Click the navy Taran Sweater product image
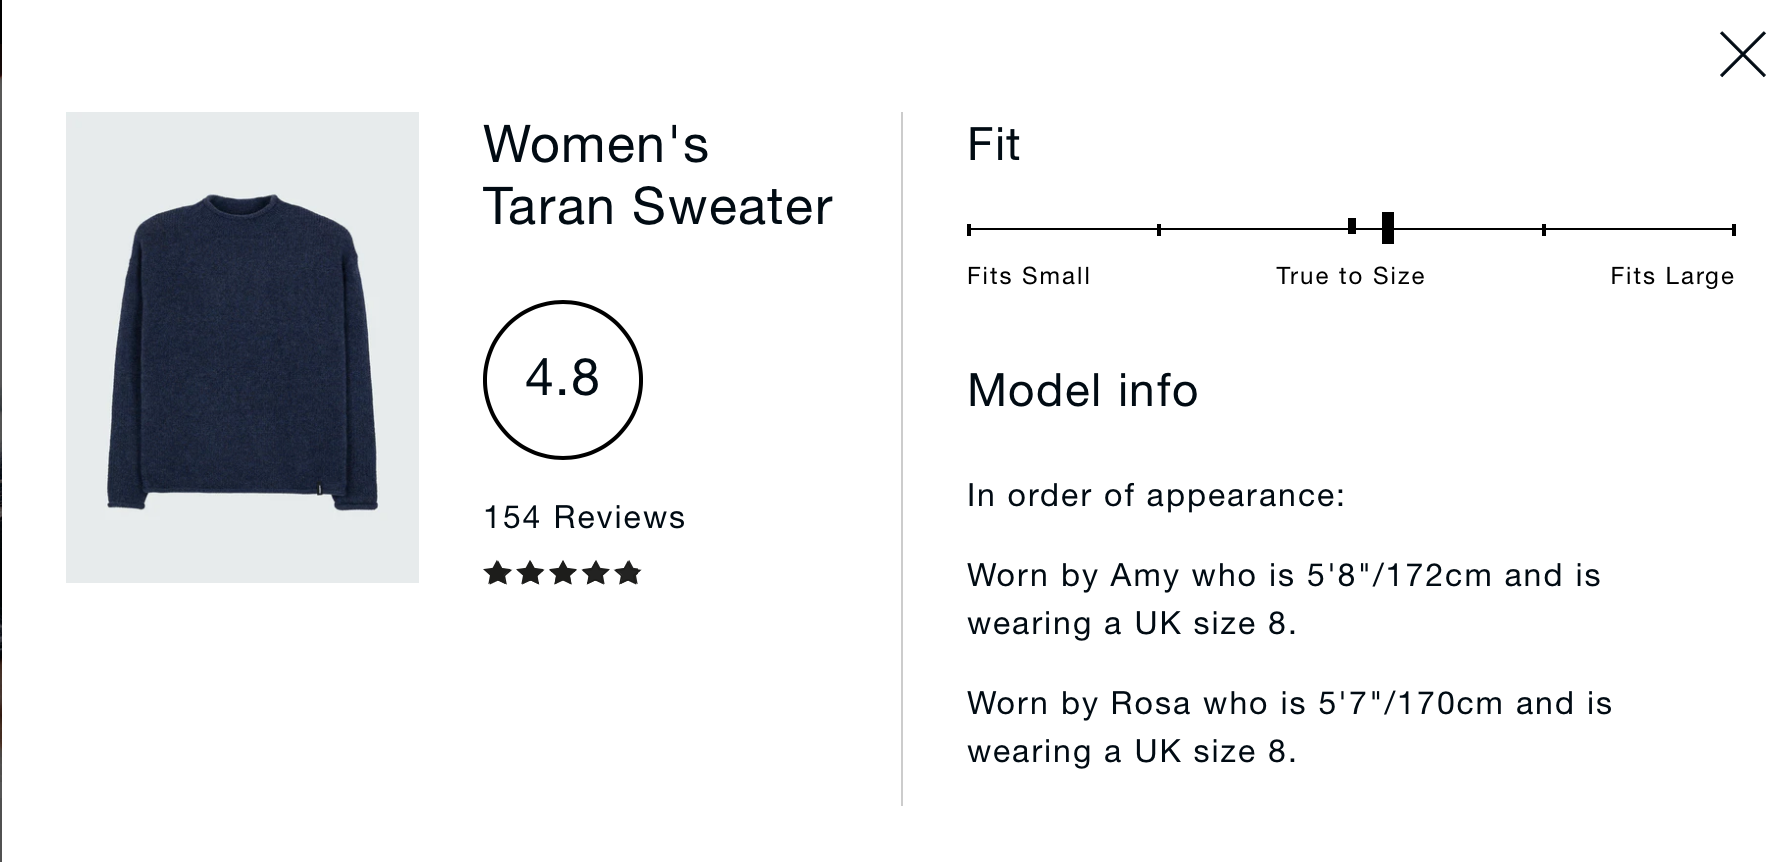The height and width of the screenshot is (862, 1792). (x=242, y=347)
